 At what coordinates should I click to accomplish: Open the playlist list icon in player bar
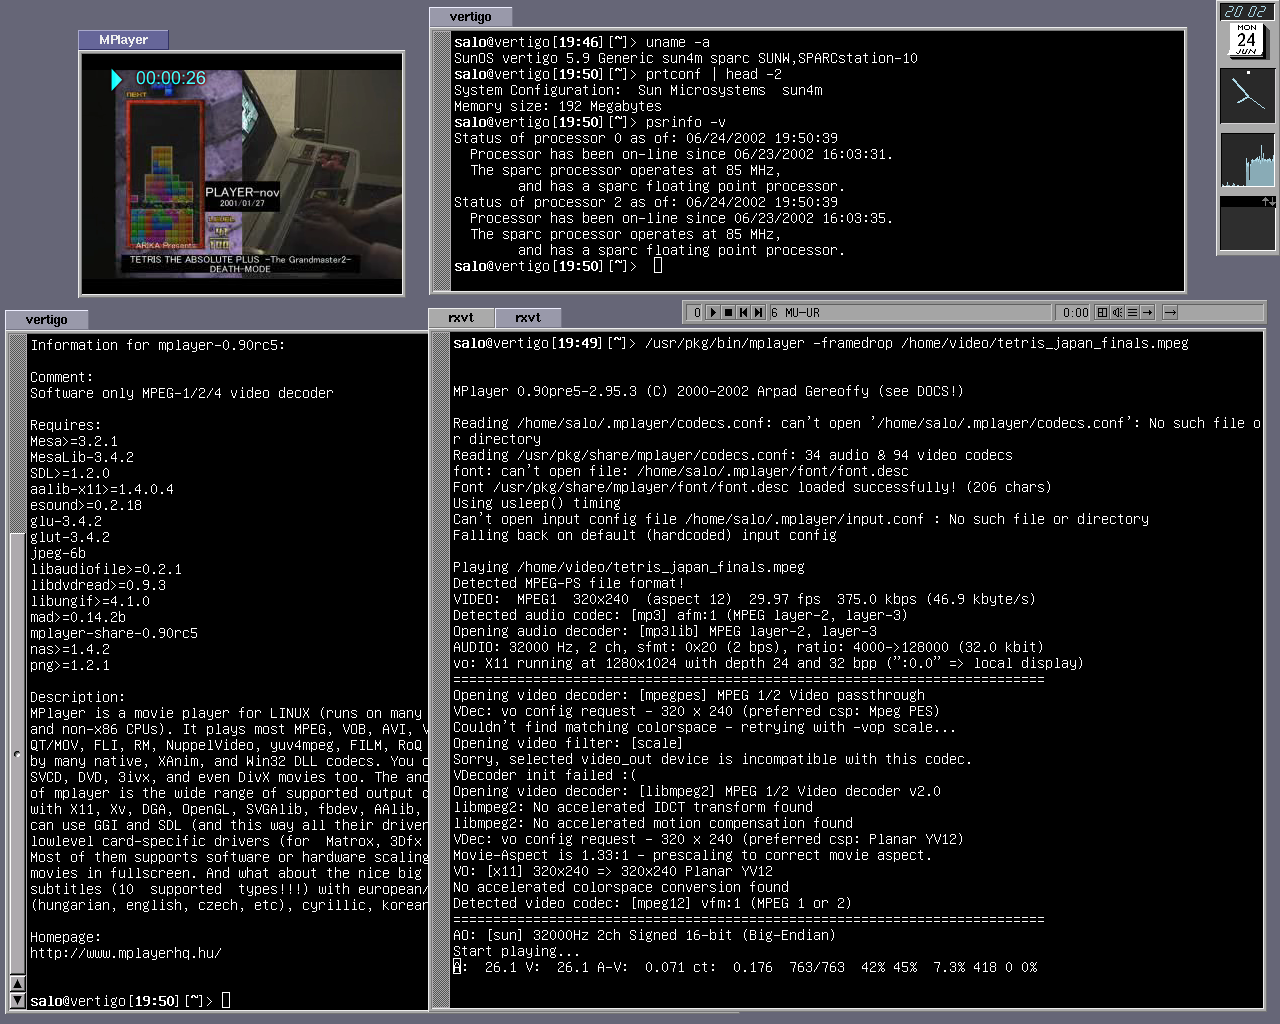pyautogui.click(x=1132, y=313)
